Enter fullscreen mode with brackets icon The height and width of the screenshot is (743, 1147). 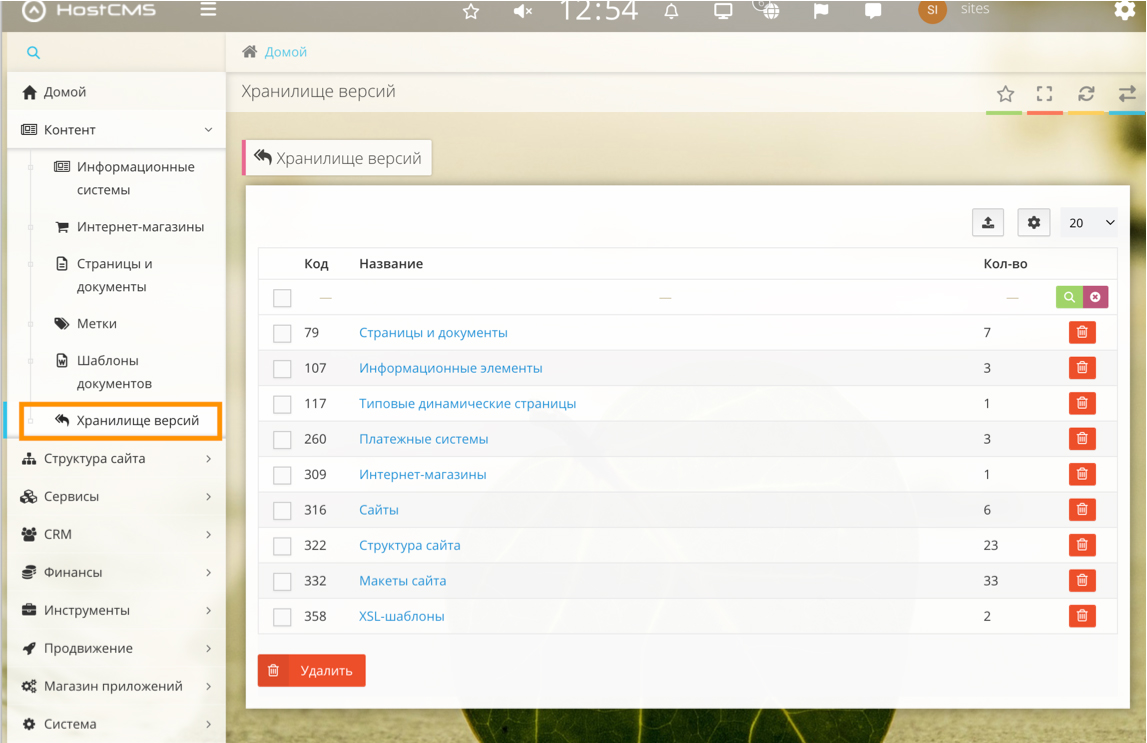point(1045,94)
